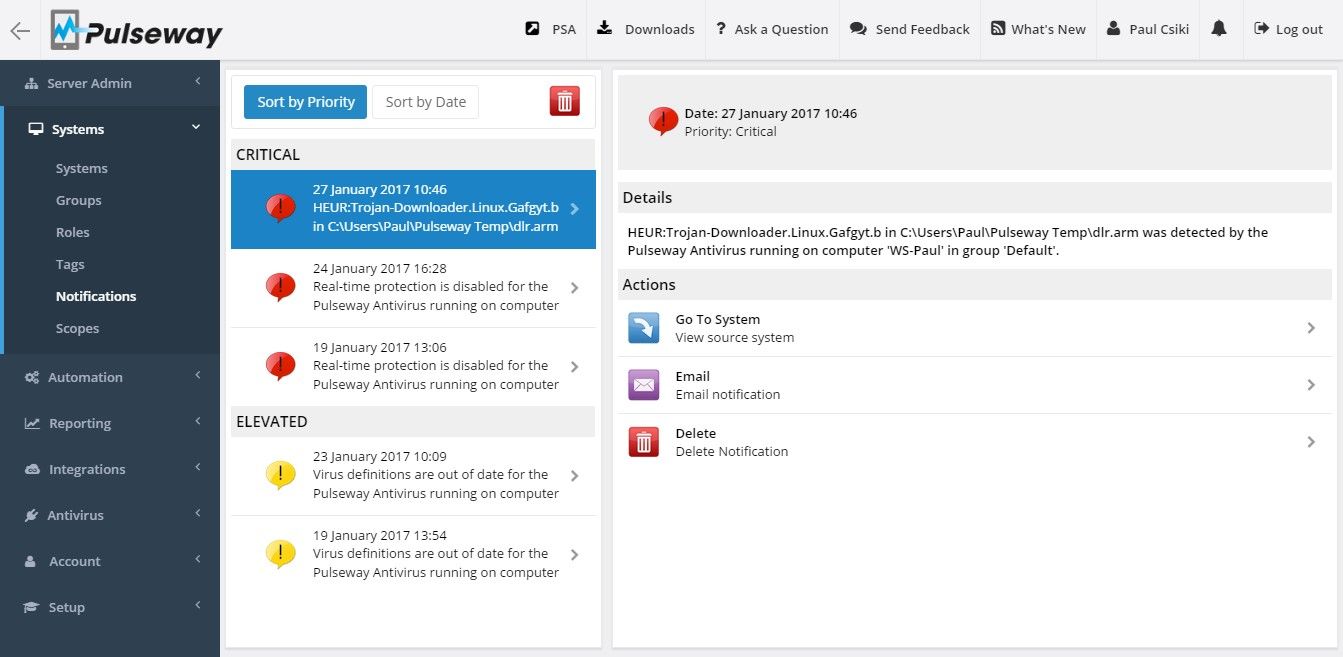Collapse the Systems menu chevron
Screen dimensions: 1343x657
click(197, 127)
